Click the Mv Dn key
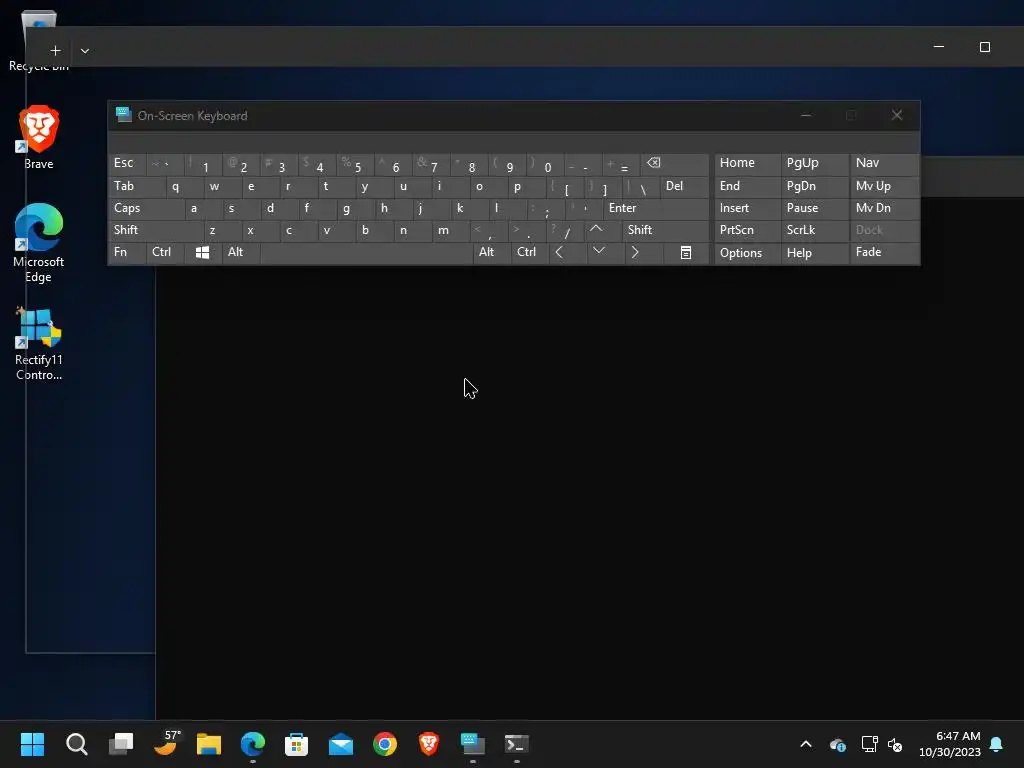The width and height of the screenshot is (1024, 768). (884, 208)
